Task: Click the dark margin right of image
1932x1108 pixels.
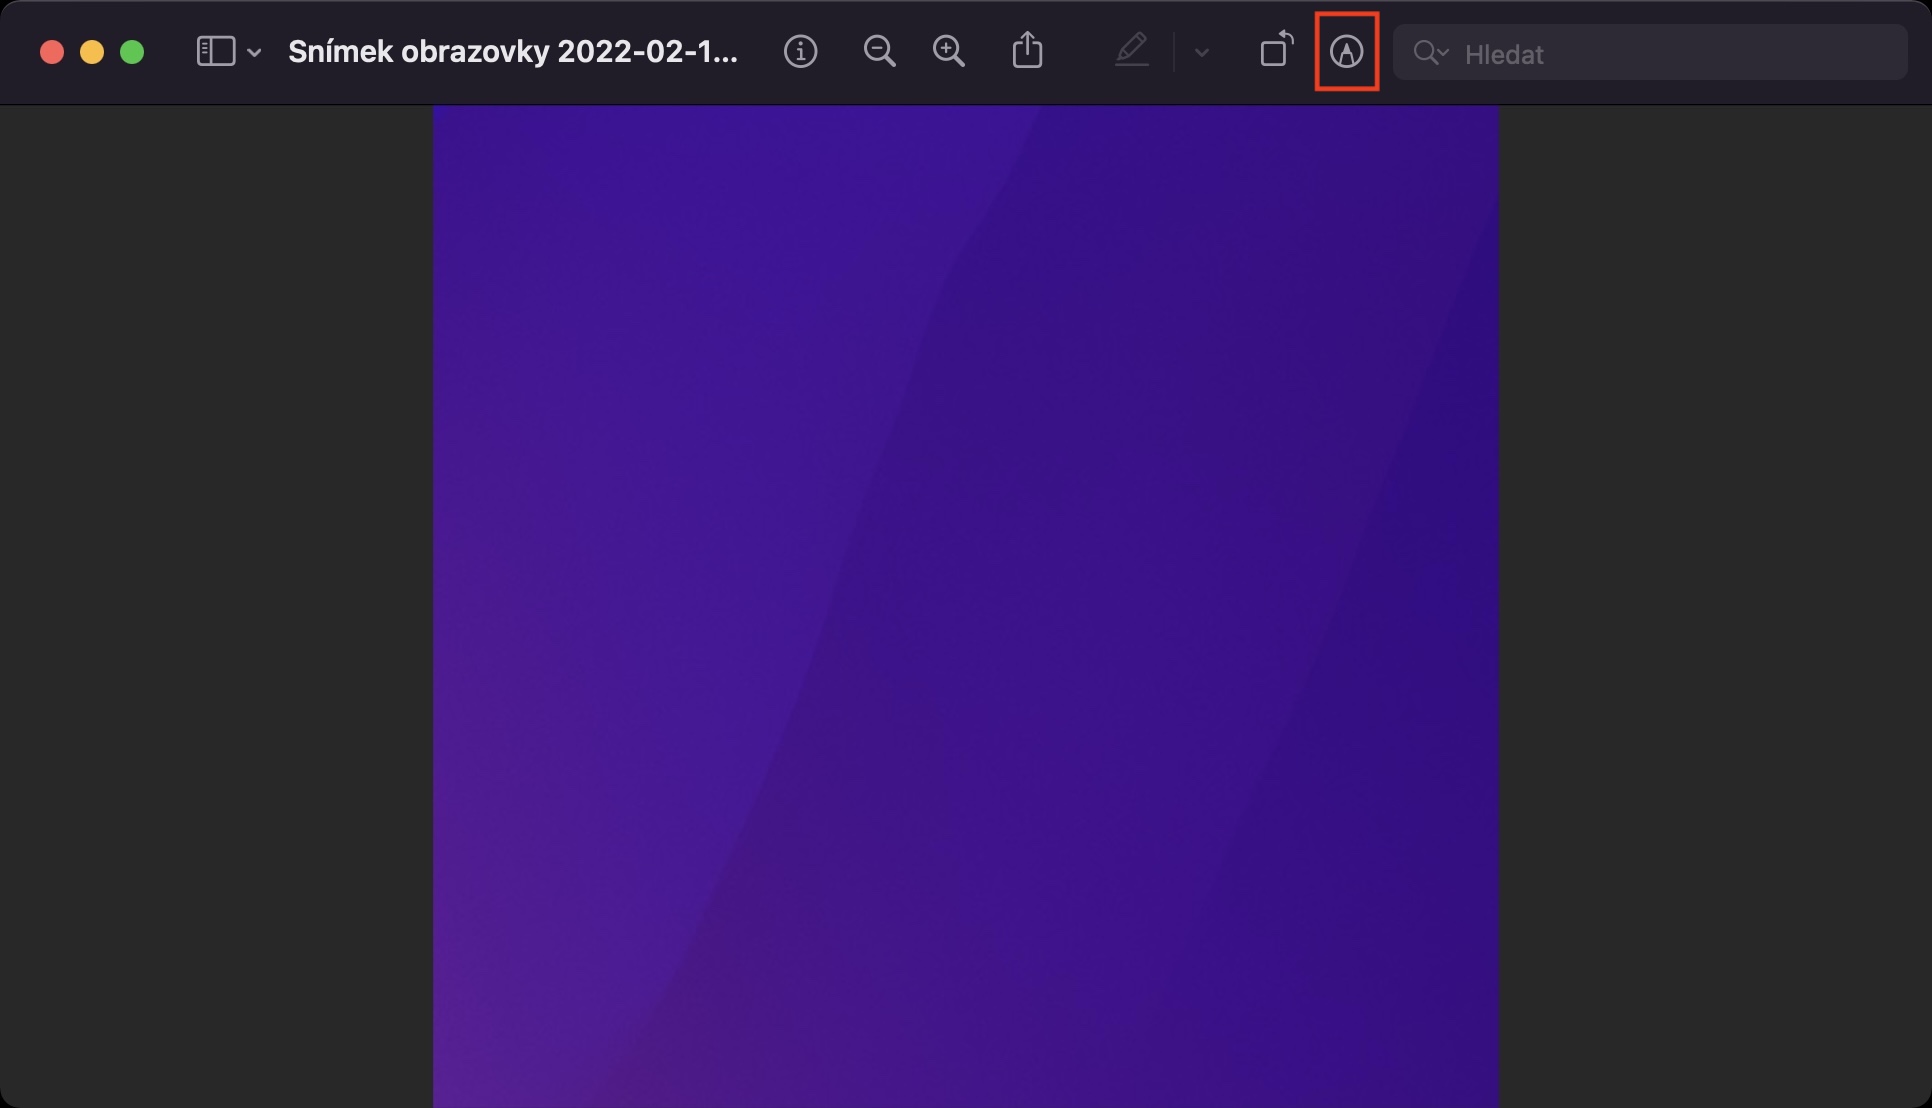Action: [x=1715, y=600]
